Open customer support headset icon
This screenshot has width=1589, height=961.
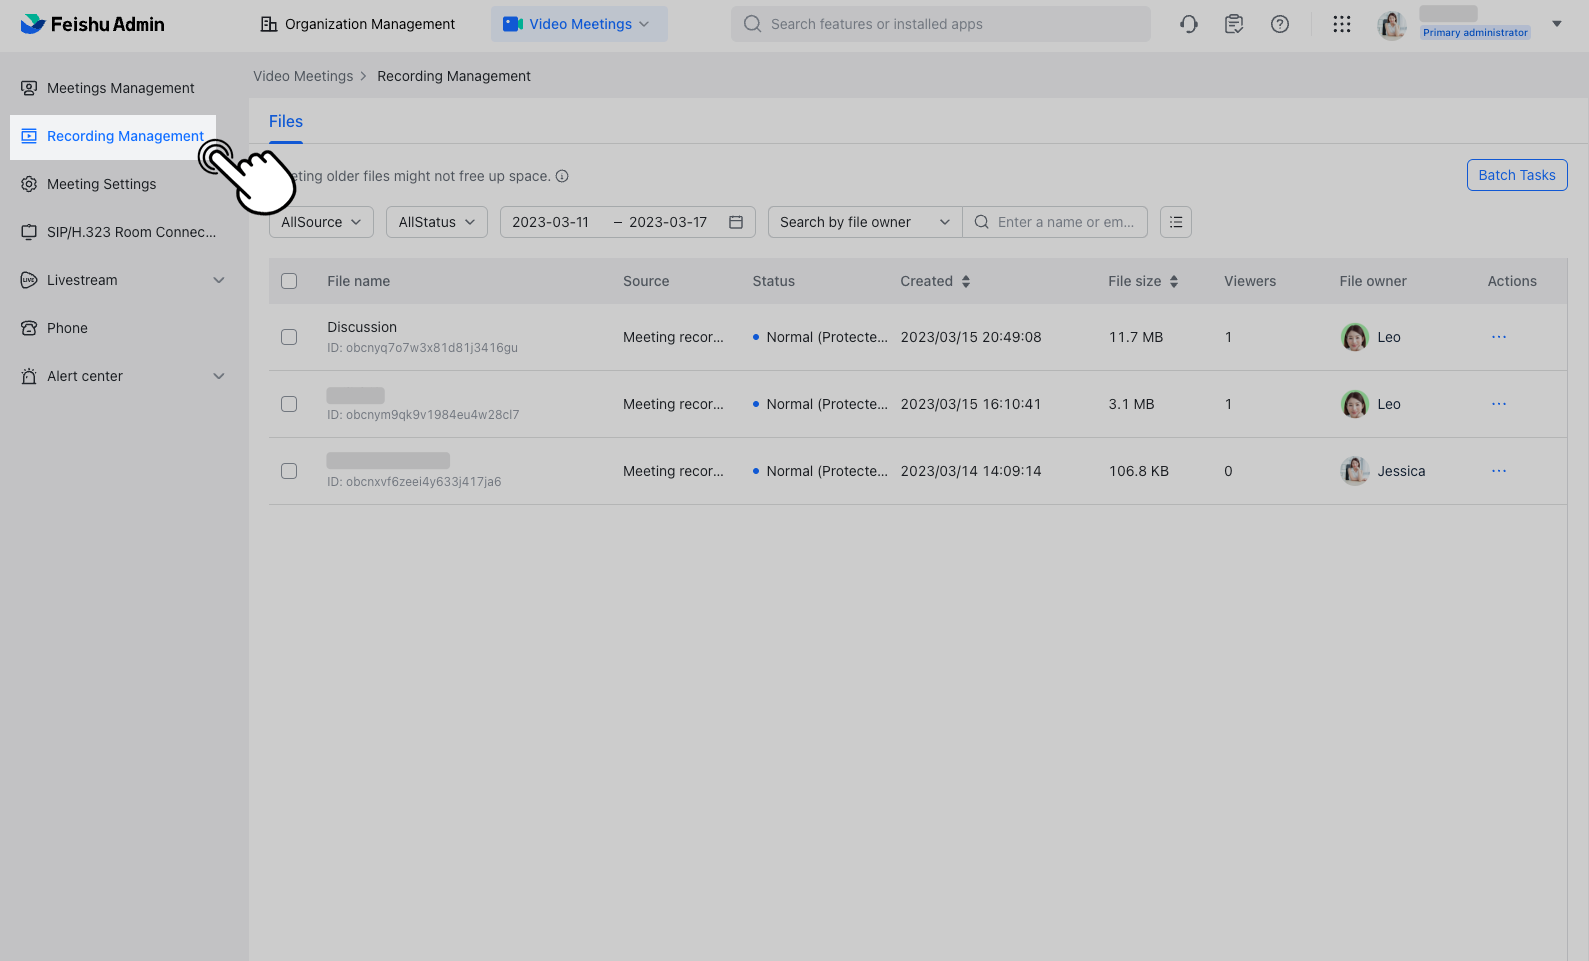click(x=1188, y=24)
